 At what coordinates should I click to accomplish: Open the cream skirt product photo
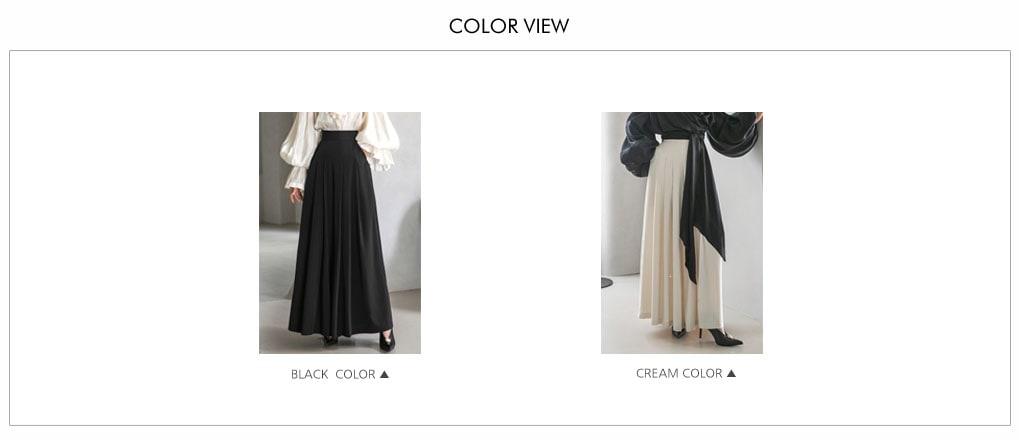pyautogui.click(x=682, y=233)
